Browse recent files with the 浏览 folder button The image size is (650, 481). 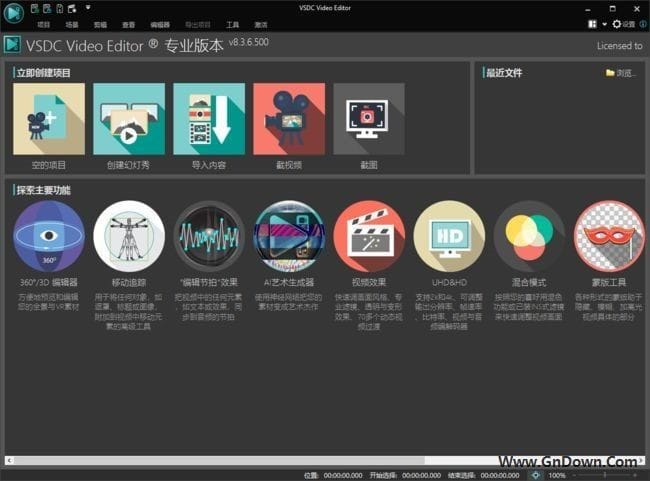(x=621, y=73)
